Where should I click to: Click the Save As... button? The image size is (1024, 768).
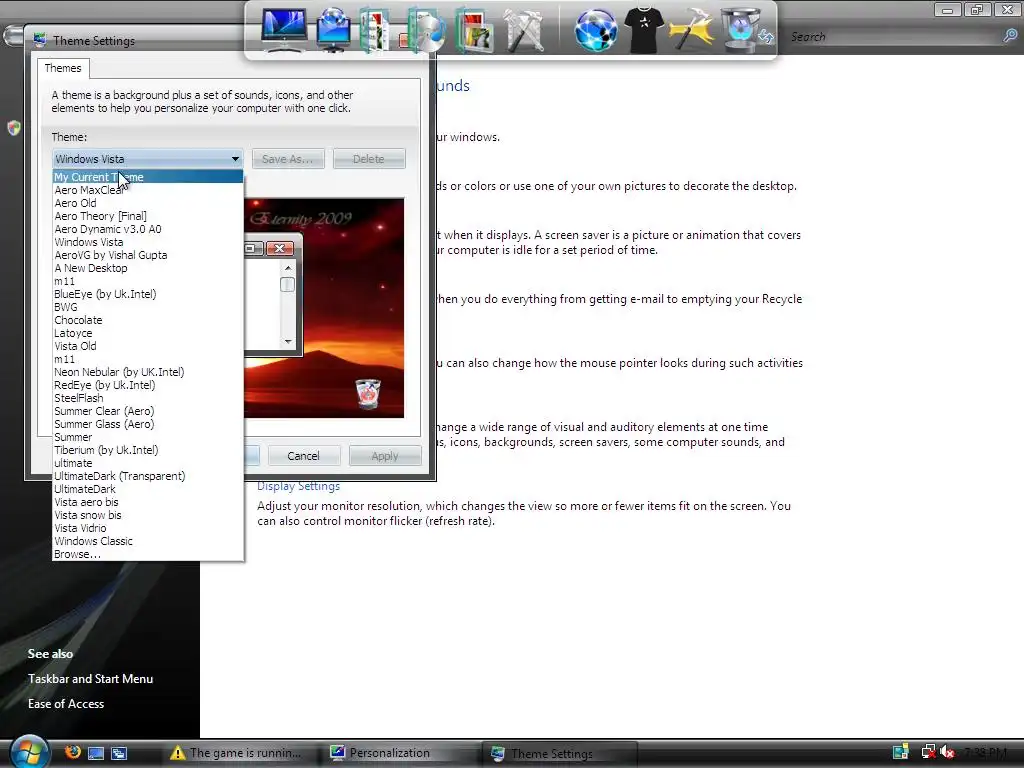(288, 159)
